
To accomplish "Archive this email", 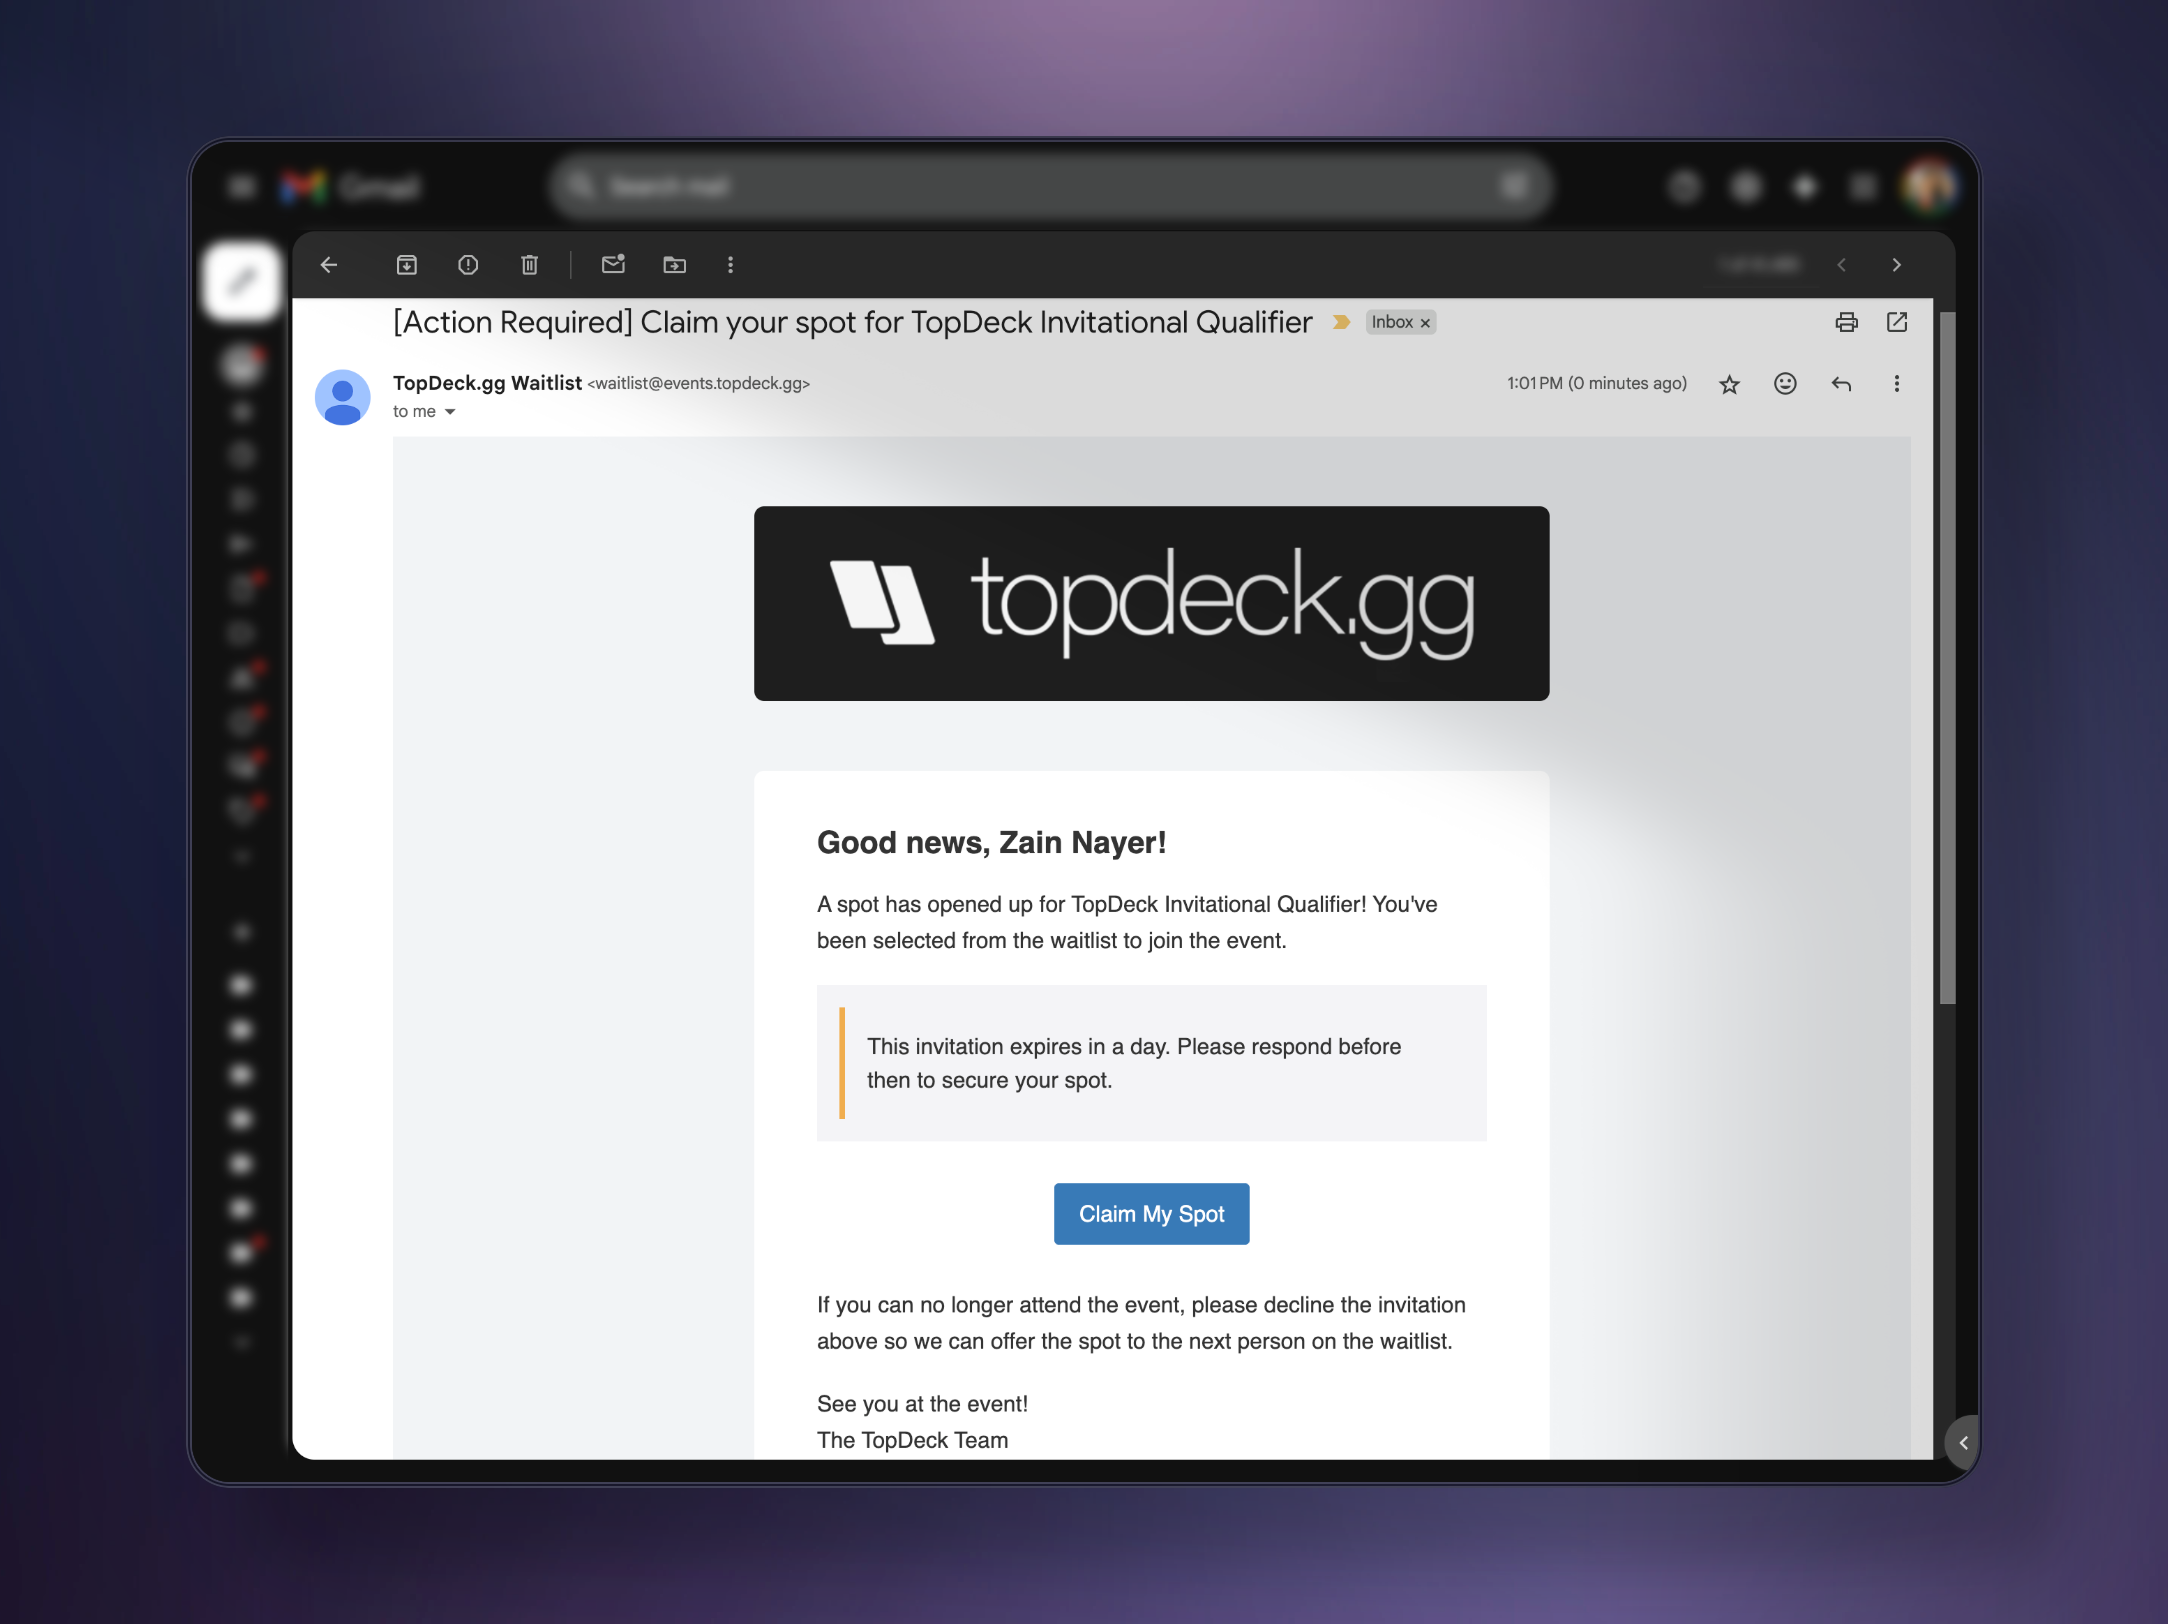I will click(x=407, y=265).
